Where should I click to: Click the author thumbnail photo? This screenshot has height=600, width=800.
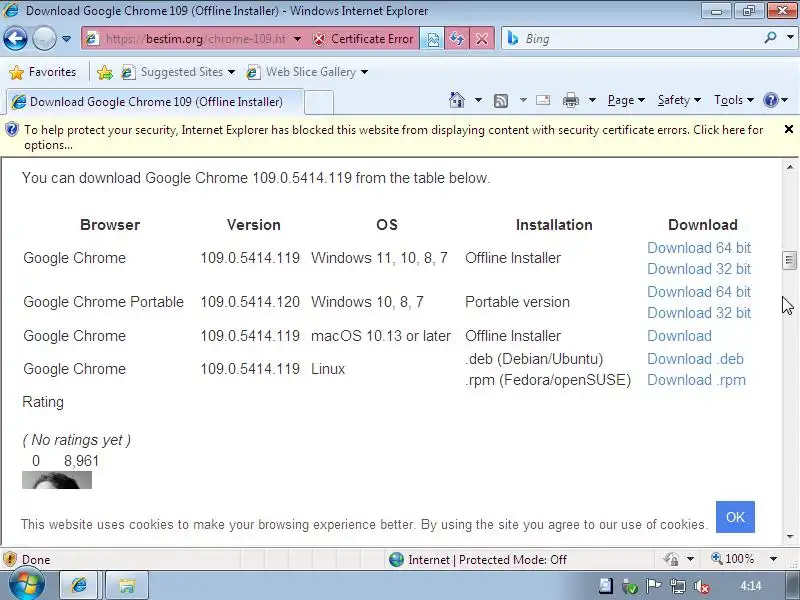[57, 480]
